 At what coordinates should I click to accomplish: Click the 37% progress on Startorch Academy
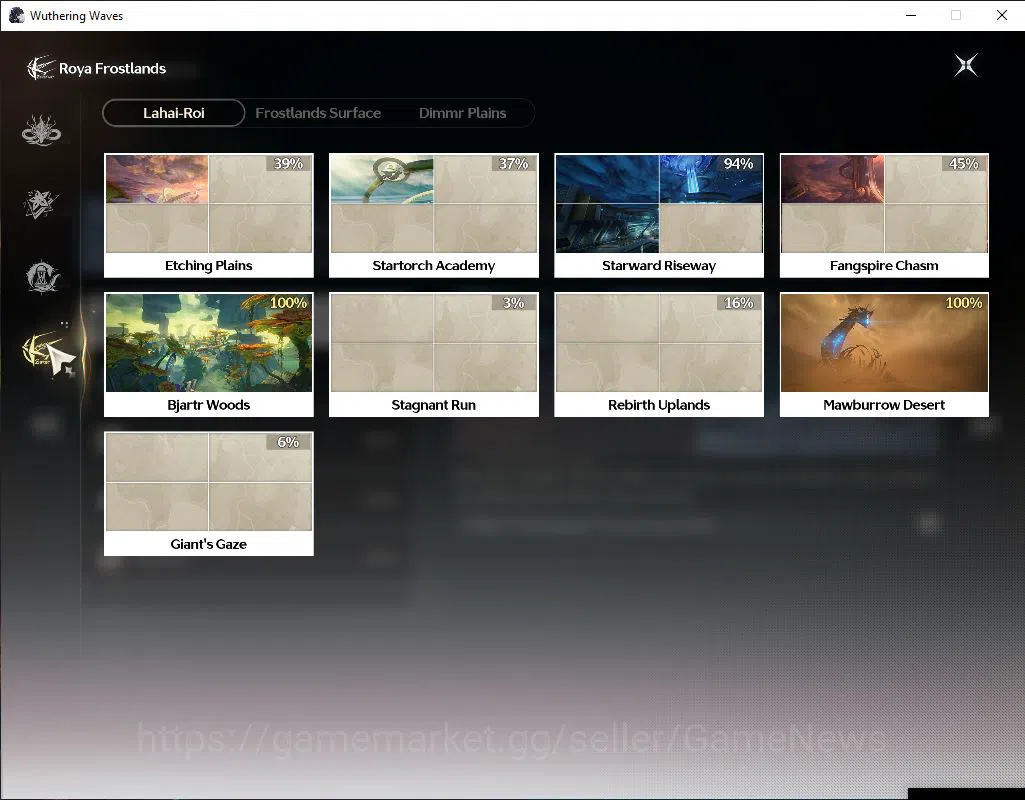pyautogui.click(x=513, y=163)
